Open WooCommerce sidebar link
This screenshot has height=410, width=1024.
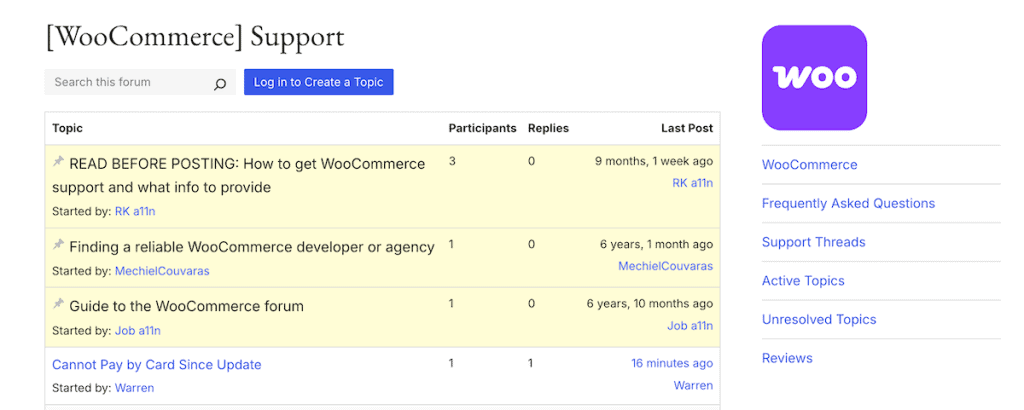(809, 165)
